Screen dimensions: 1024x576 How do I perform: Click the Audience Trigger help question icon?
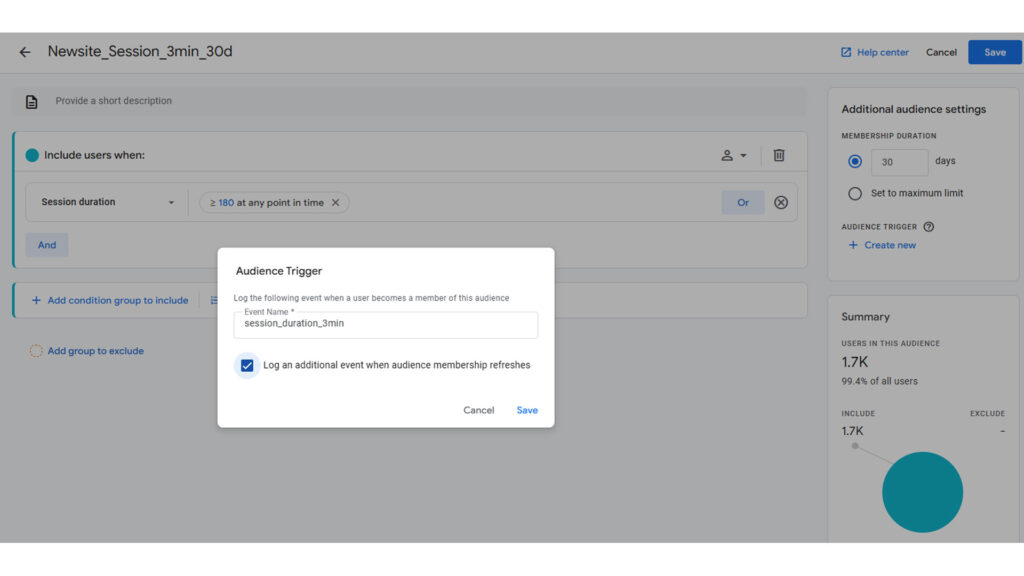pos(929,227)
